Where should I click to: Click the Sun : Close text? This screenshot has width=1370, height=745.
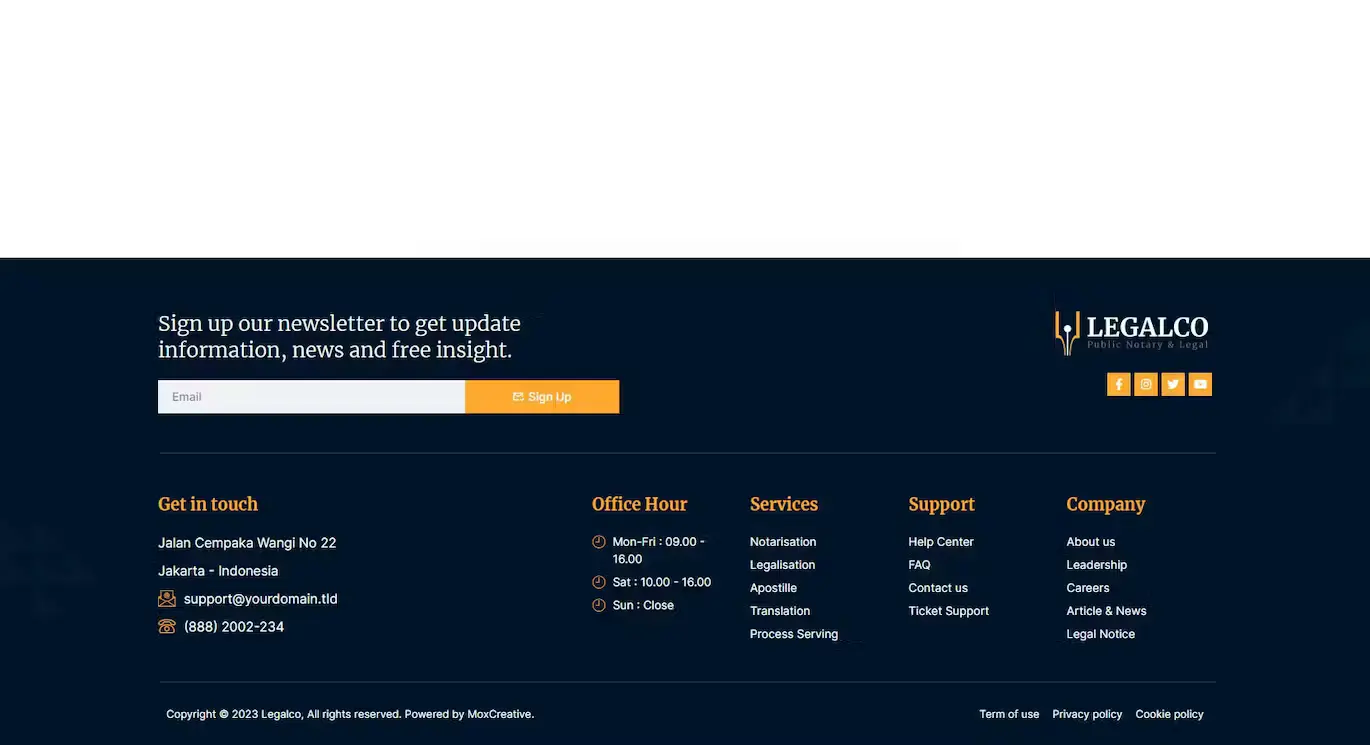point(643,605)
